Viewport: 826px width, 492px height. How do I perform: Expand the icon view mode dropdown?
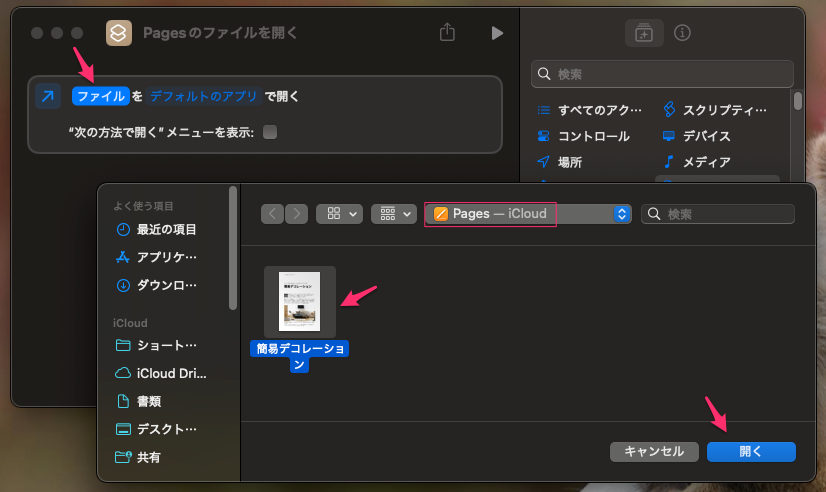339,214
